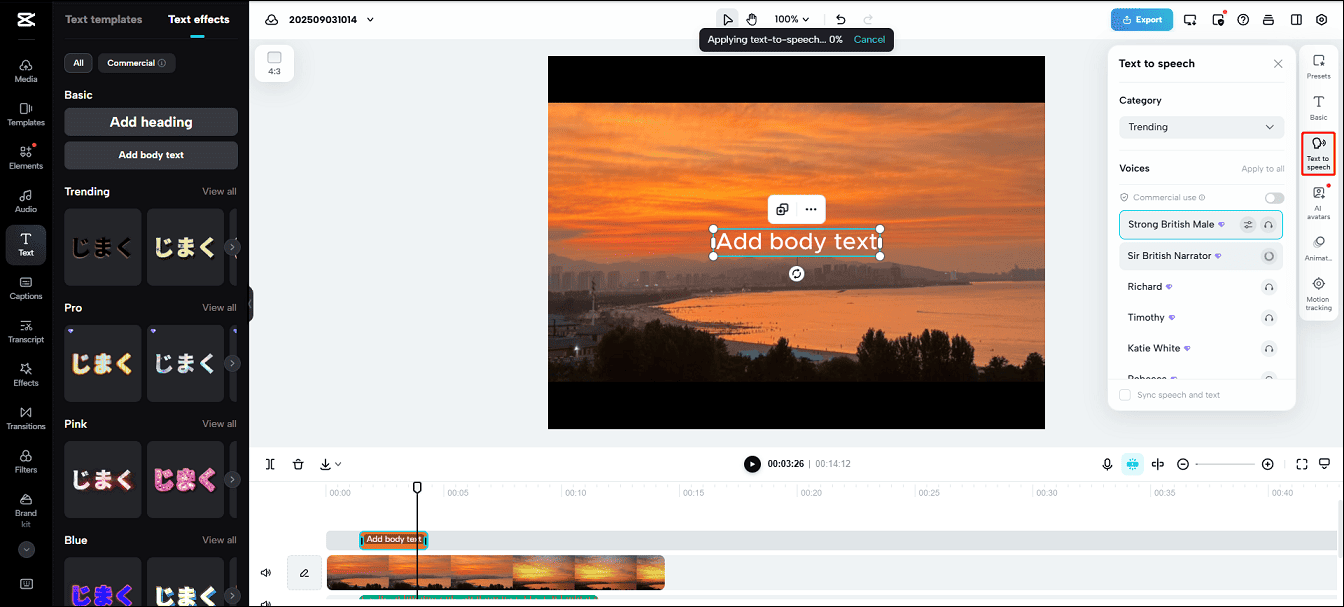The image size is (1344, 607).
Task: Open the three-dot menu above text box
Action: (x=811, y=210)
